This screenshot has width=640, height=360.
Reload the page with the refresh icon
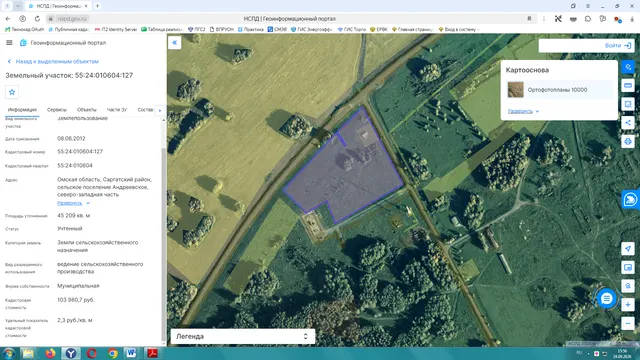click(x=37, y=19)
